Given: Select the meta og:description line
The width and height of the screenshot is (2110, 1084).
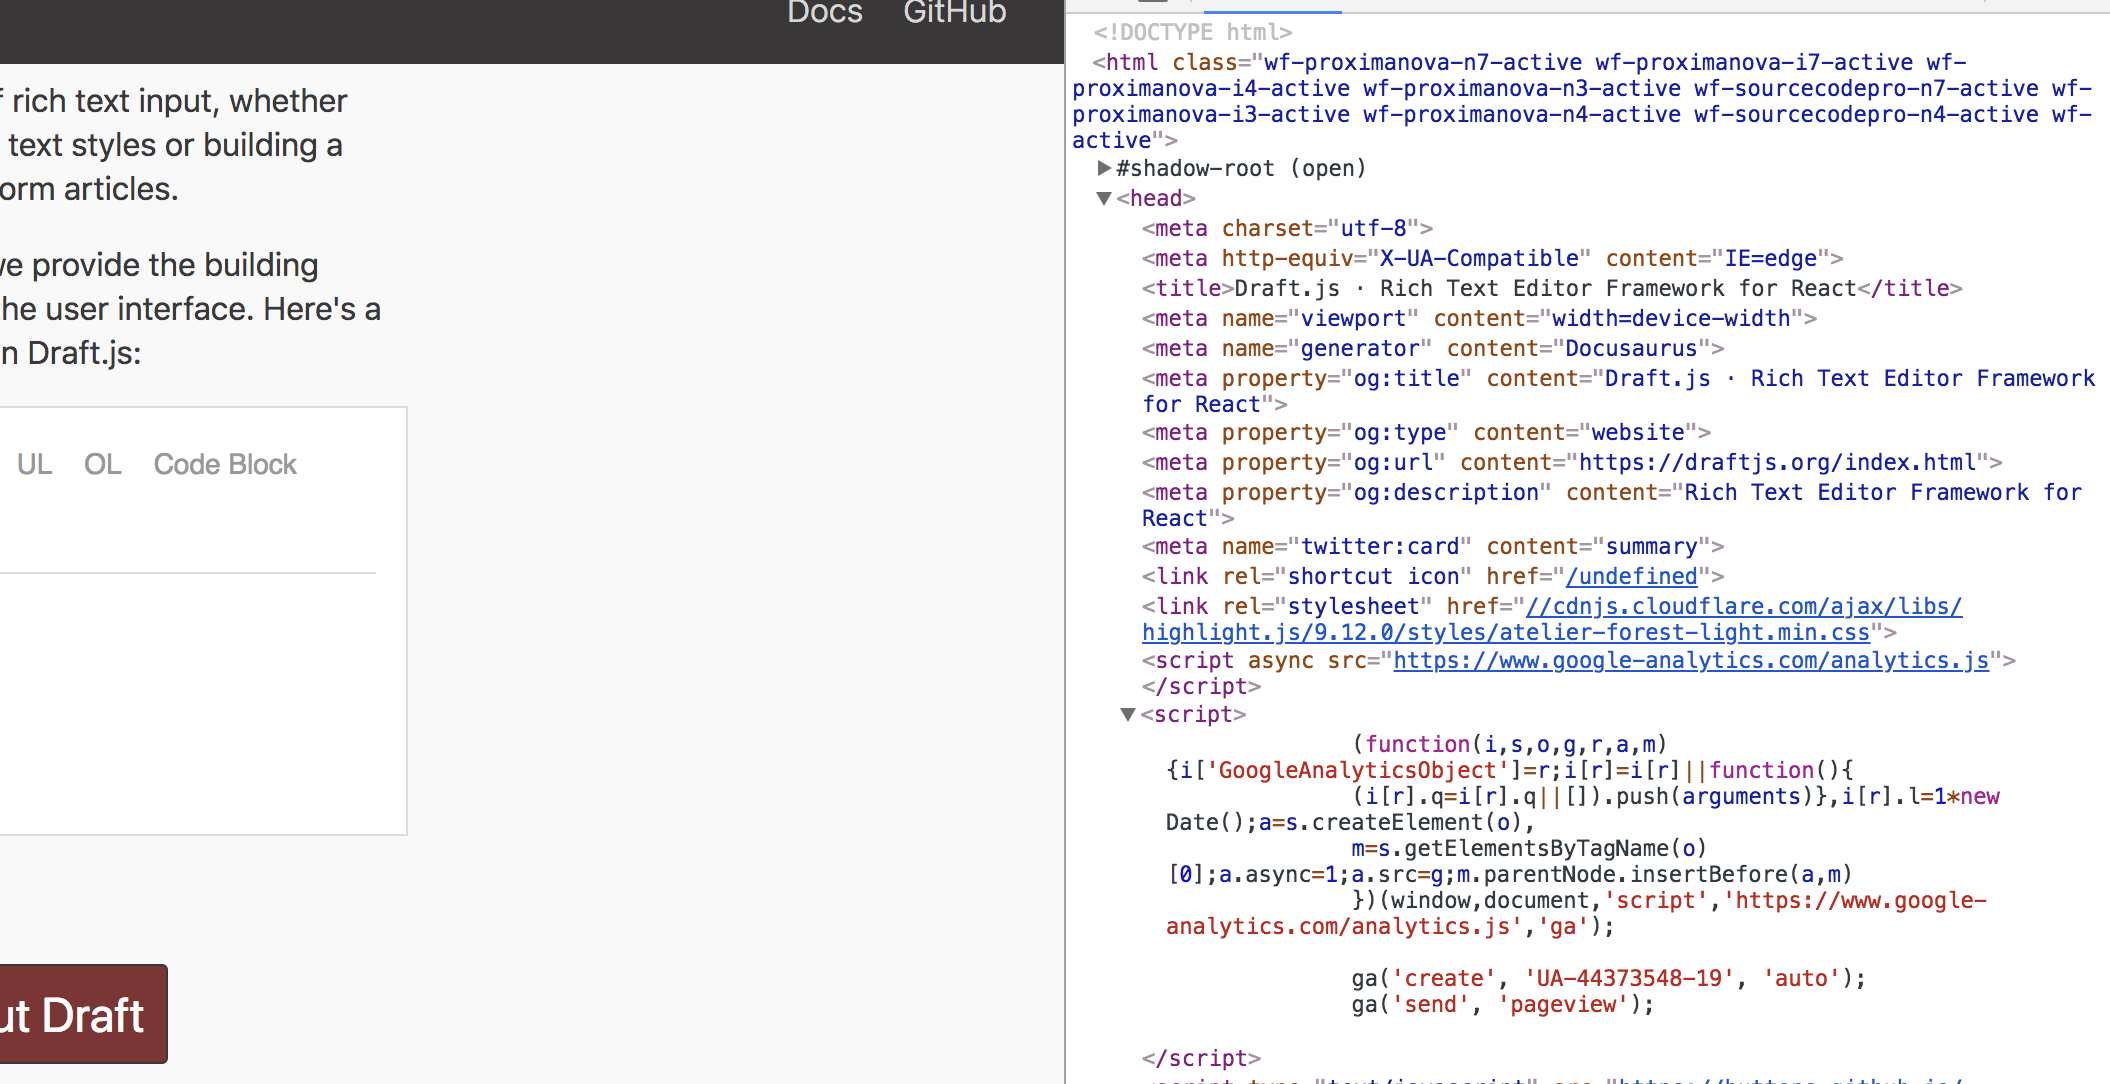Looking at the screenshot, I should [1612, 505].
